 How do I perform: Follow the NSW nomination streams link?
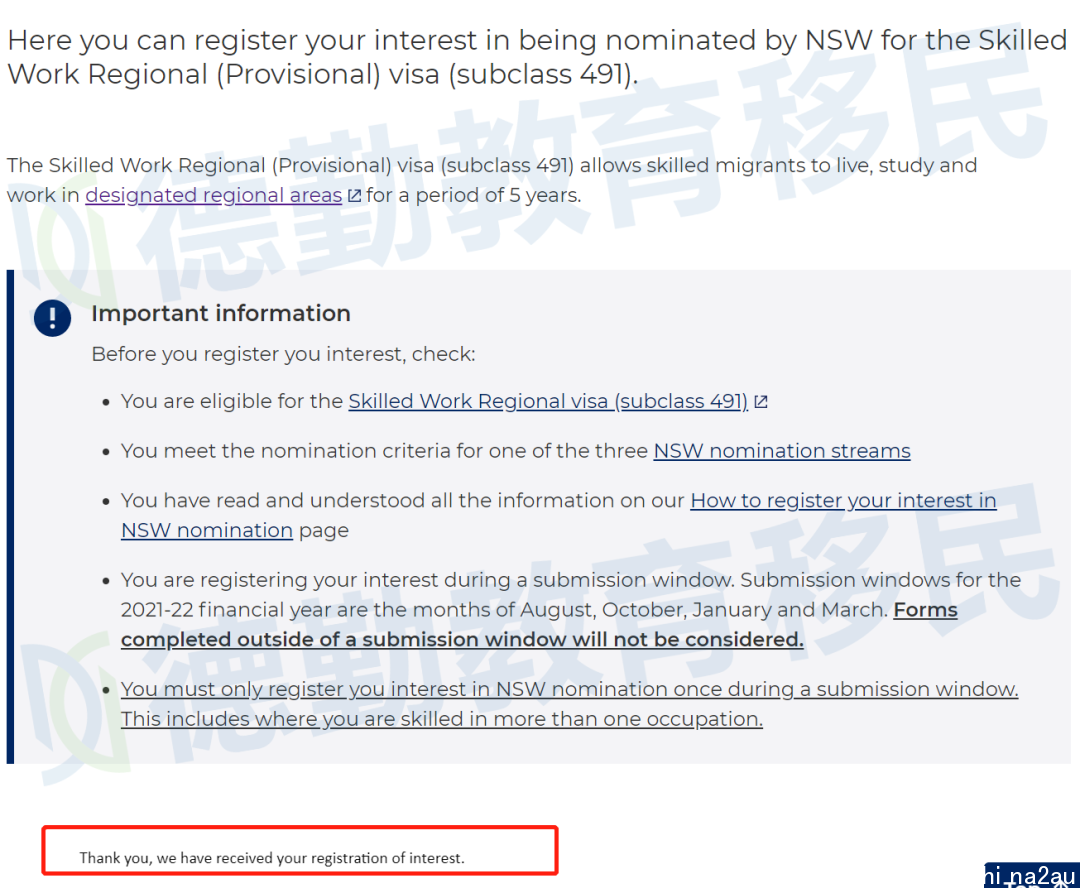(782, 451)
